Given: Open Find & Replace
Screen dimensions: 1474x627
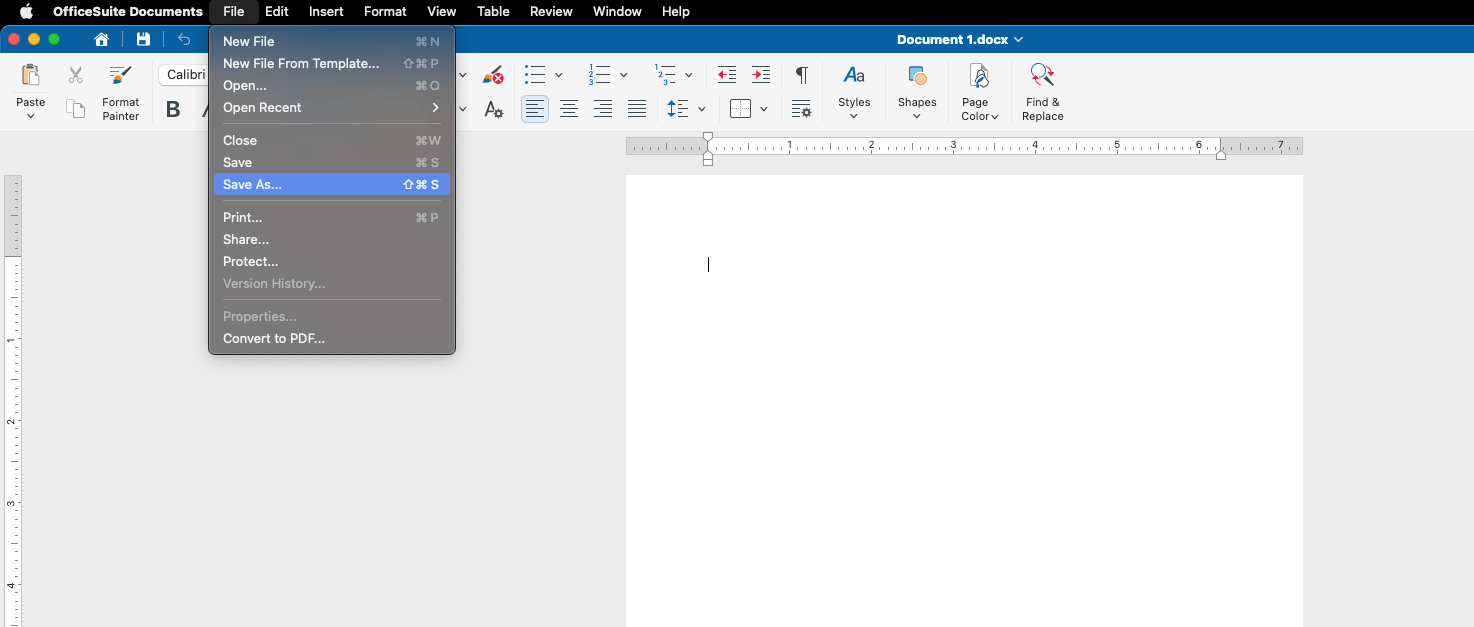Looking at the screenshot, I should tap(1042, 90).
